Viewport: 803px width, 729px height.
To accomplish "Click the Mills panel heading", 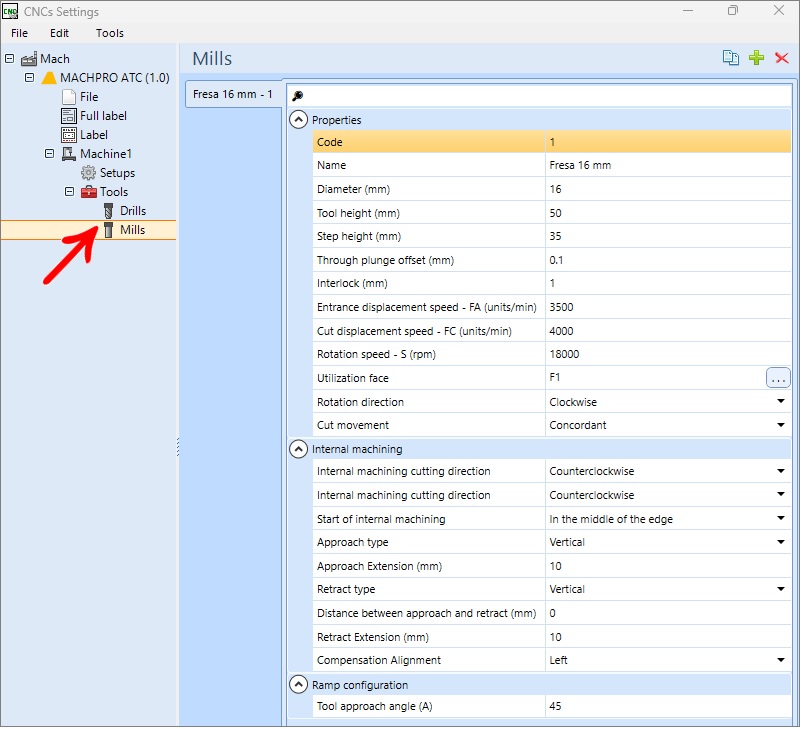I will [212, 58].
